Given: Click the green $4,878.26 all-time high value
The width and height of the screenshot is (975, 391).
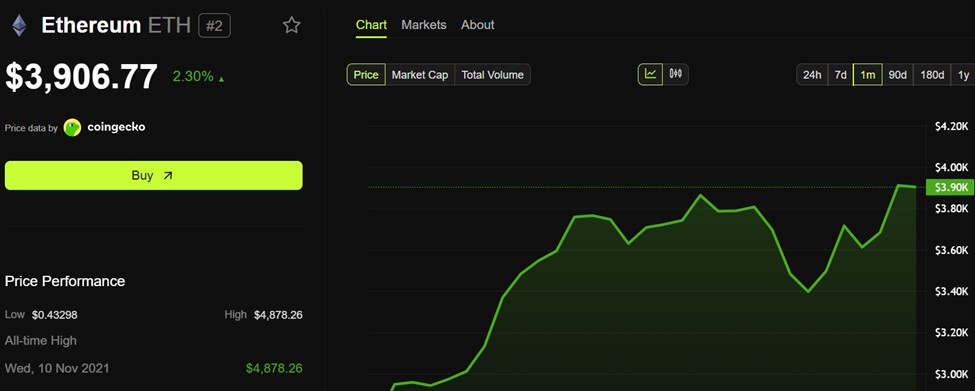Looking at the screenshot, I should click(274, 368).
